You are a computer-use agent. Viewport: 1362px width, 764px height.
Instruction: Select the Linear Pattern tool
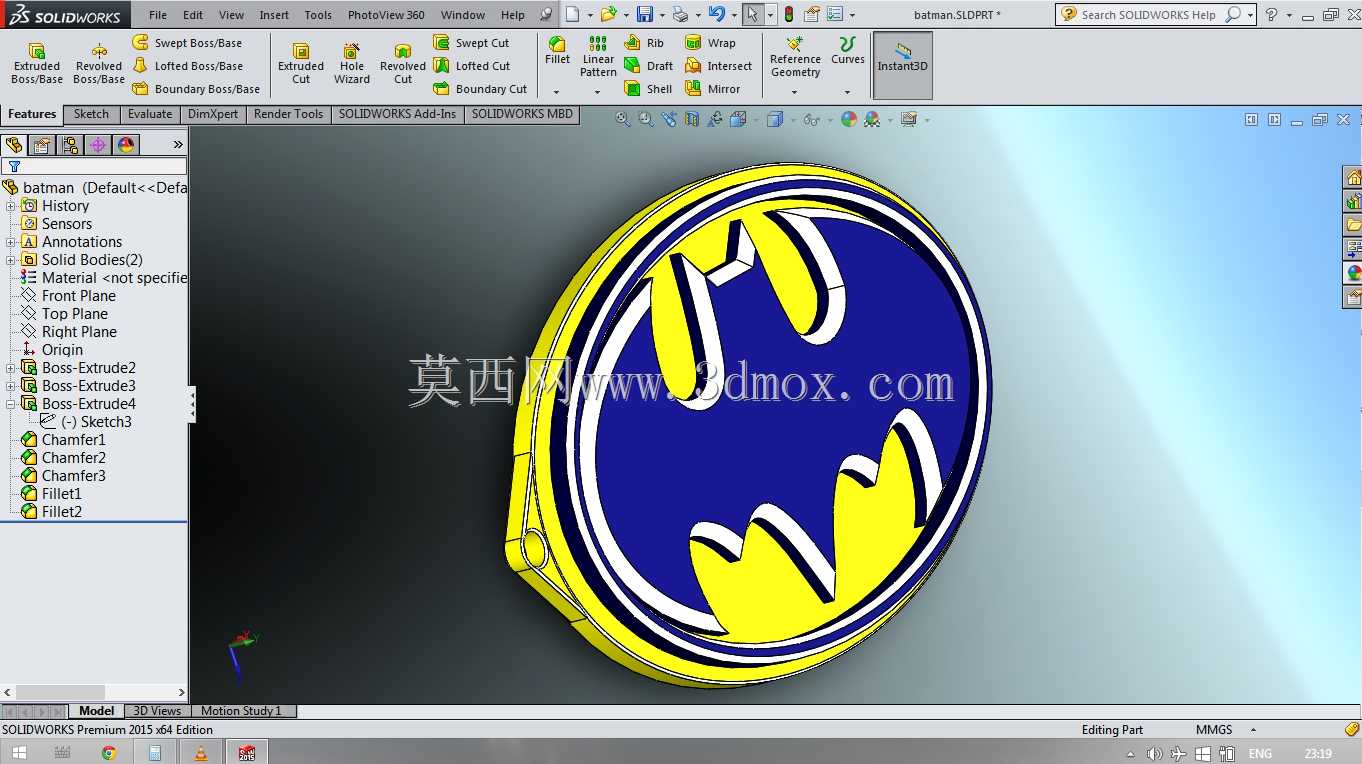coord(598,57)
